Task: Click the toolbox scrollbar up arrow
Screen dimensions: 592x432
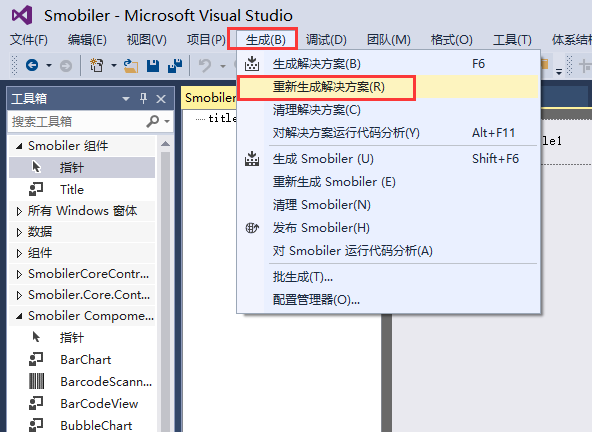Action: coord(165,144)
